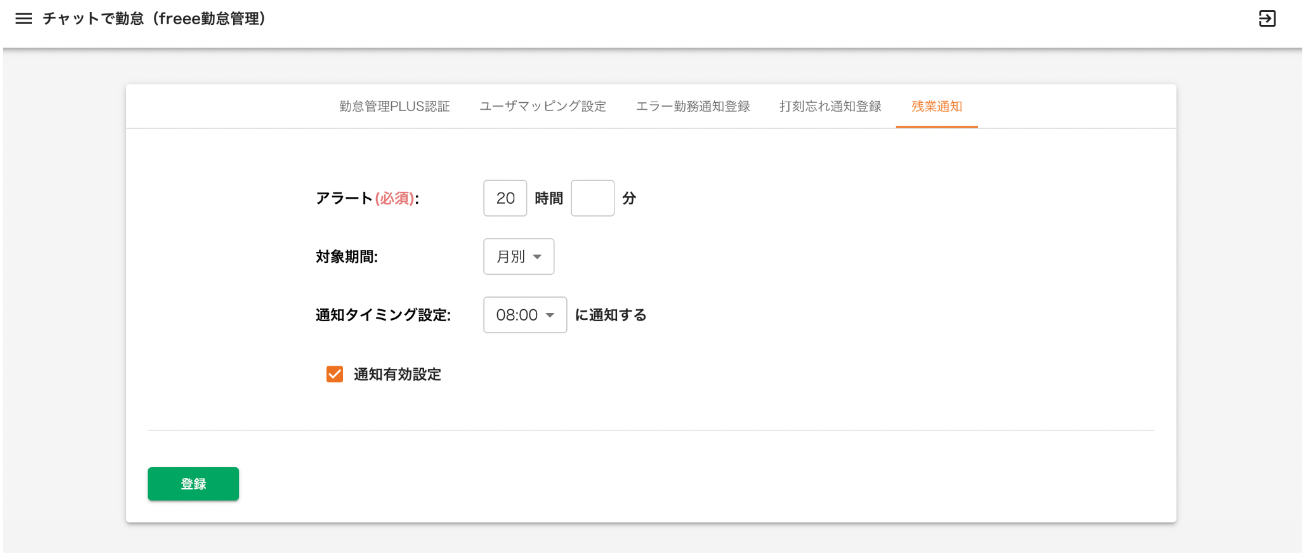Go to the エラー勤務通知登録 tab
The height and width of the screenshot is (559, 1307).
tap(693, 106)
